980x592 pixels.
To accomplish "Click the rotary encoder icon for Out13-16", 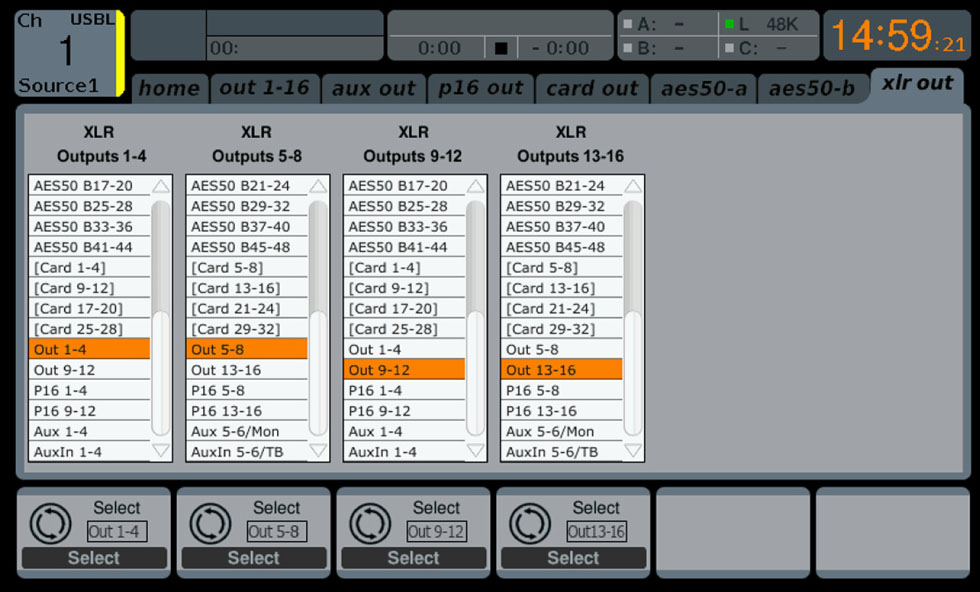I will click(529, 523).
